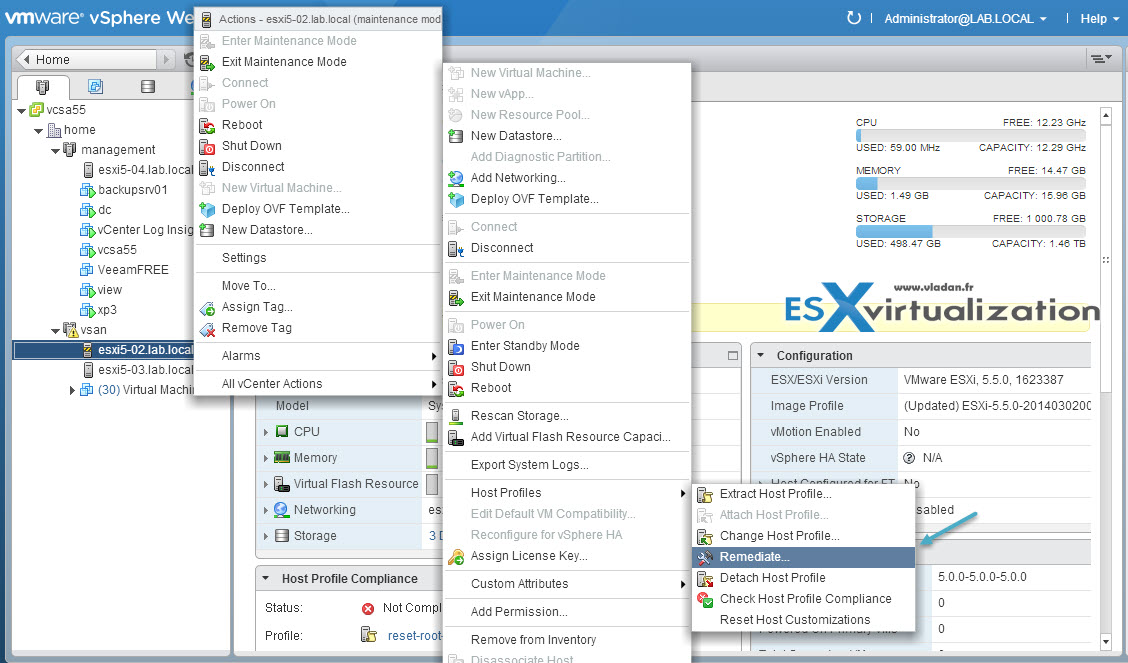Collapse the Host Profile Compliance panel
The image size is (1128, 663).
pyautogui.click(x=265, y=578)
